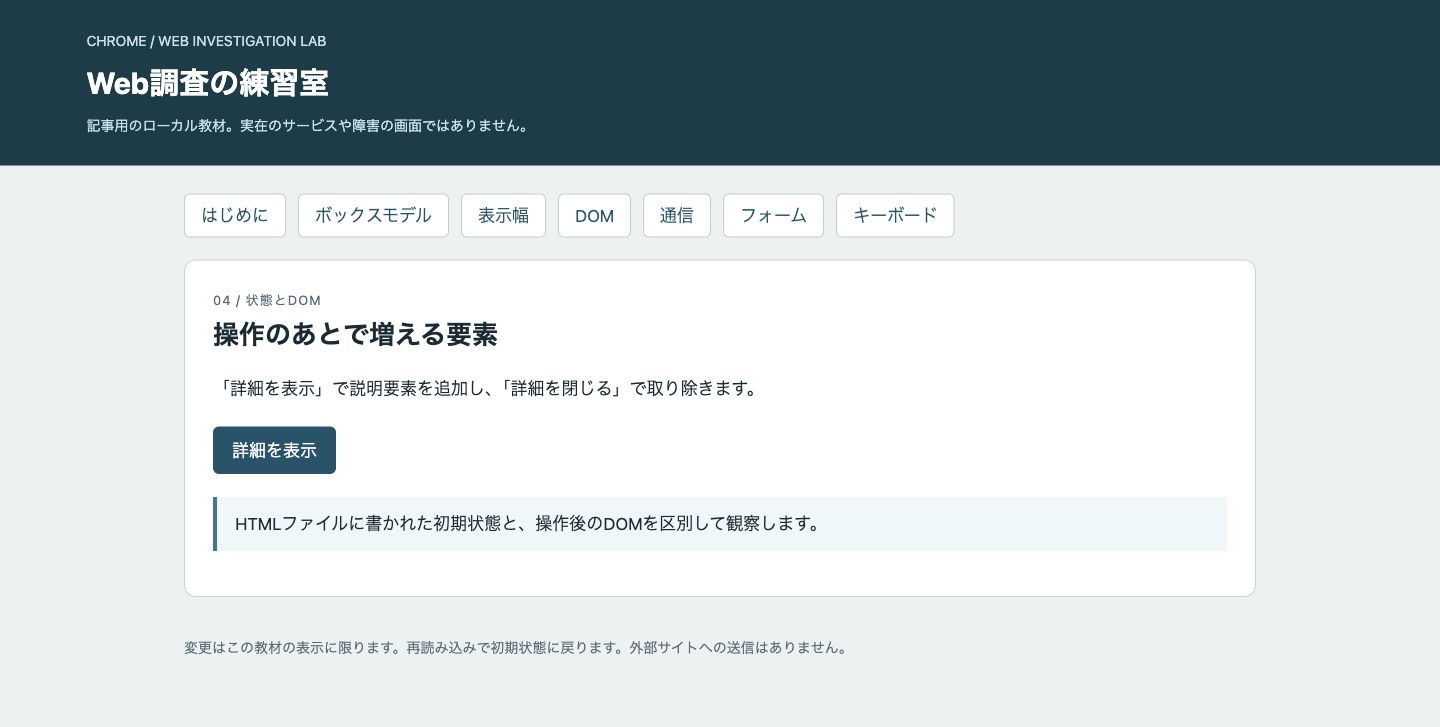
Task: Open the 通信 tab
Action: (677, 215)
